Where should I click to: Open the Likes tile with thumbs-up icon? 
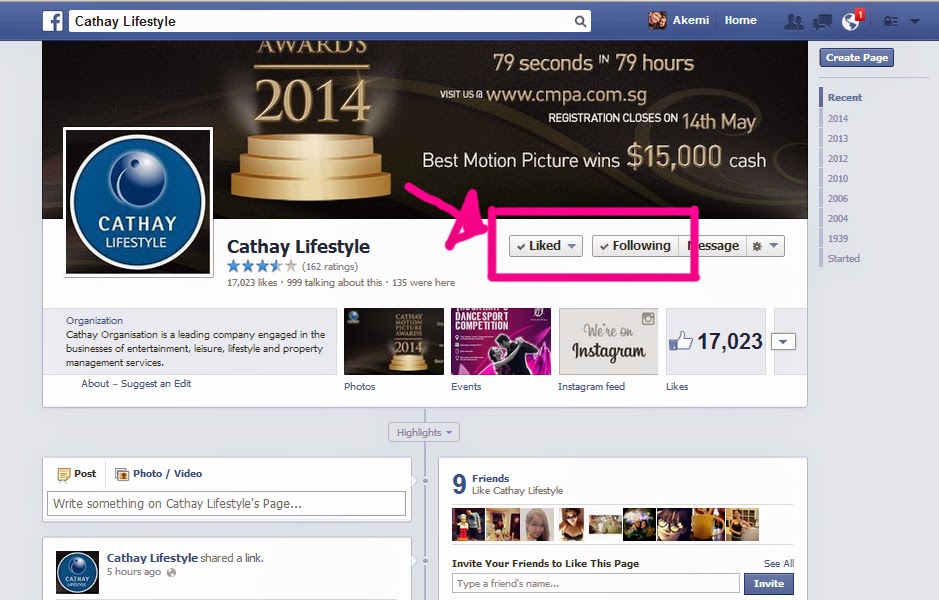[716, 341]
